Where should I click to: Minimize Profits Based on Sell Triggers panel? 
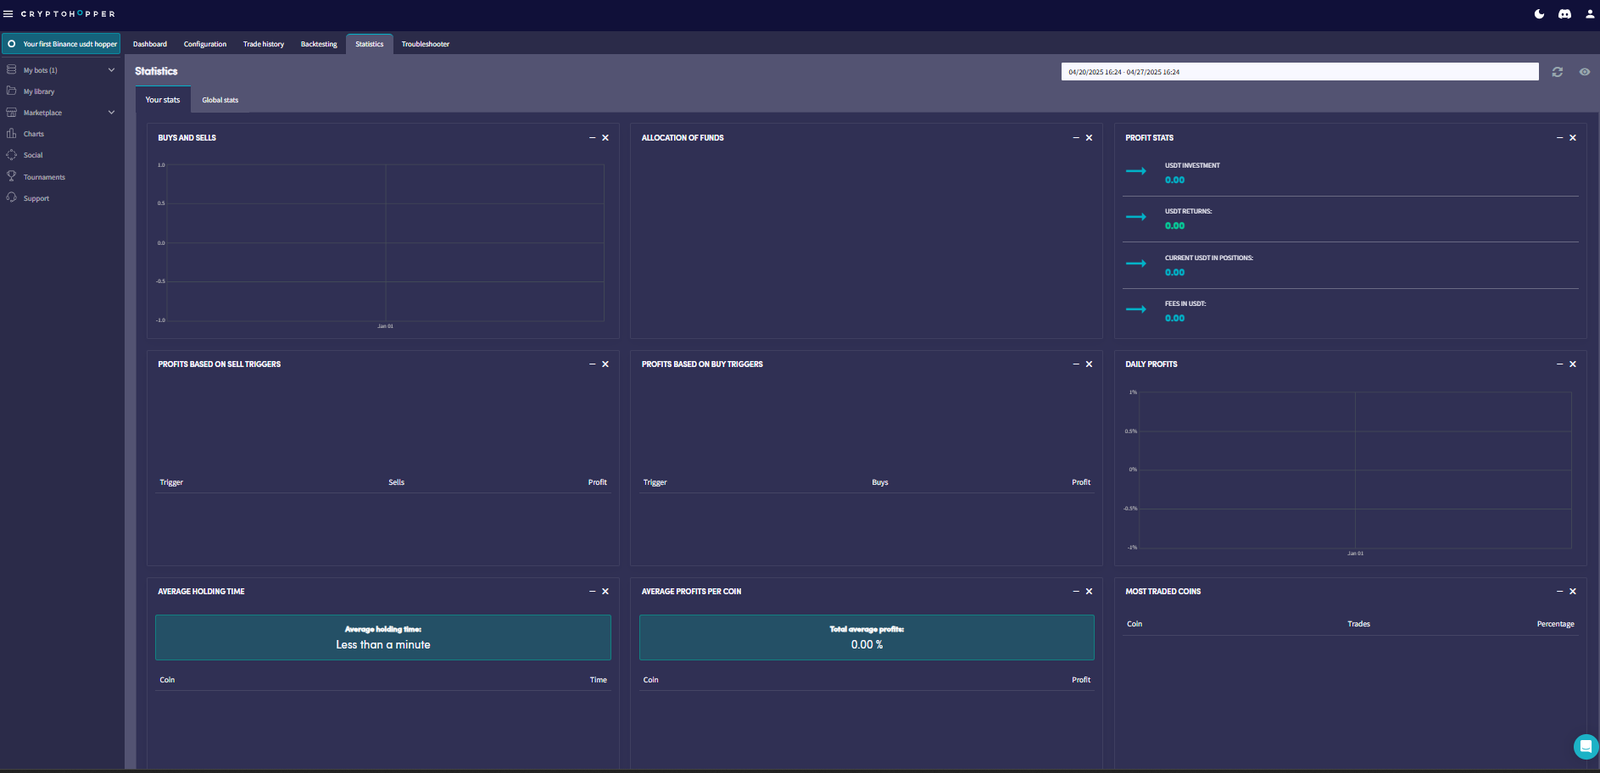[592, 364]
